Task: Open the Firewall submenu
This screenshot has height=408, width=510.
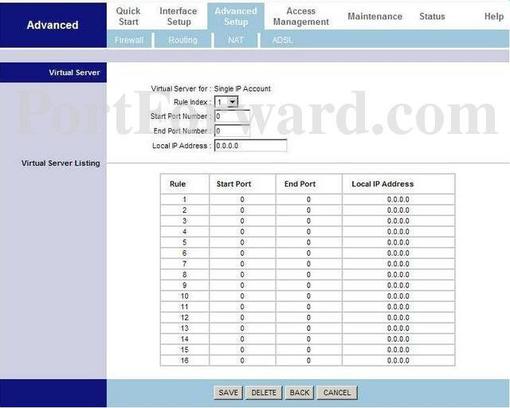Action: 129,40
